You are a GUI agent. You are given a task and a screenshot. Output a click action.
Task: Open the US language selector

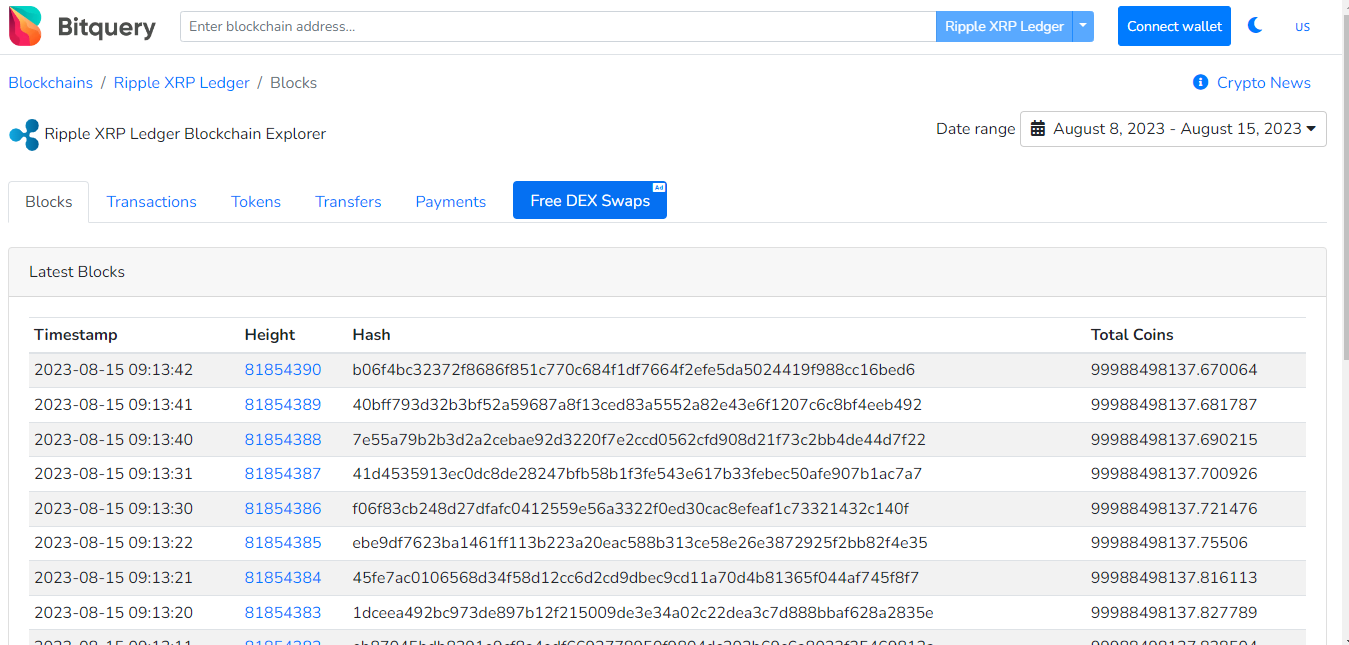pyautogui.click(x=1302, y=27)
